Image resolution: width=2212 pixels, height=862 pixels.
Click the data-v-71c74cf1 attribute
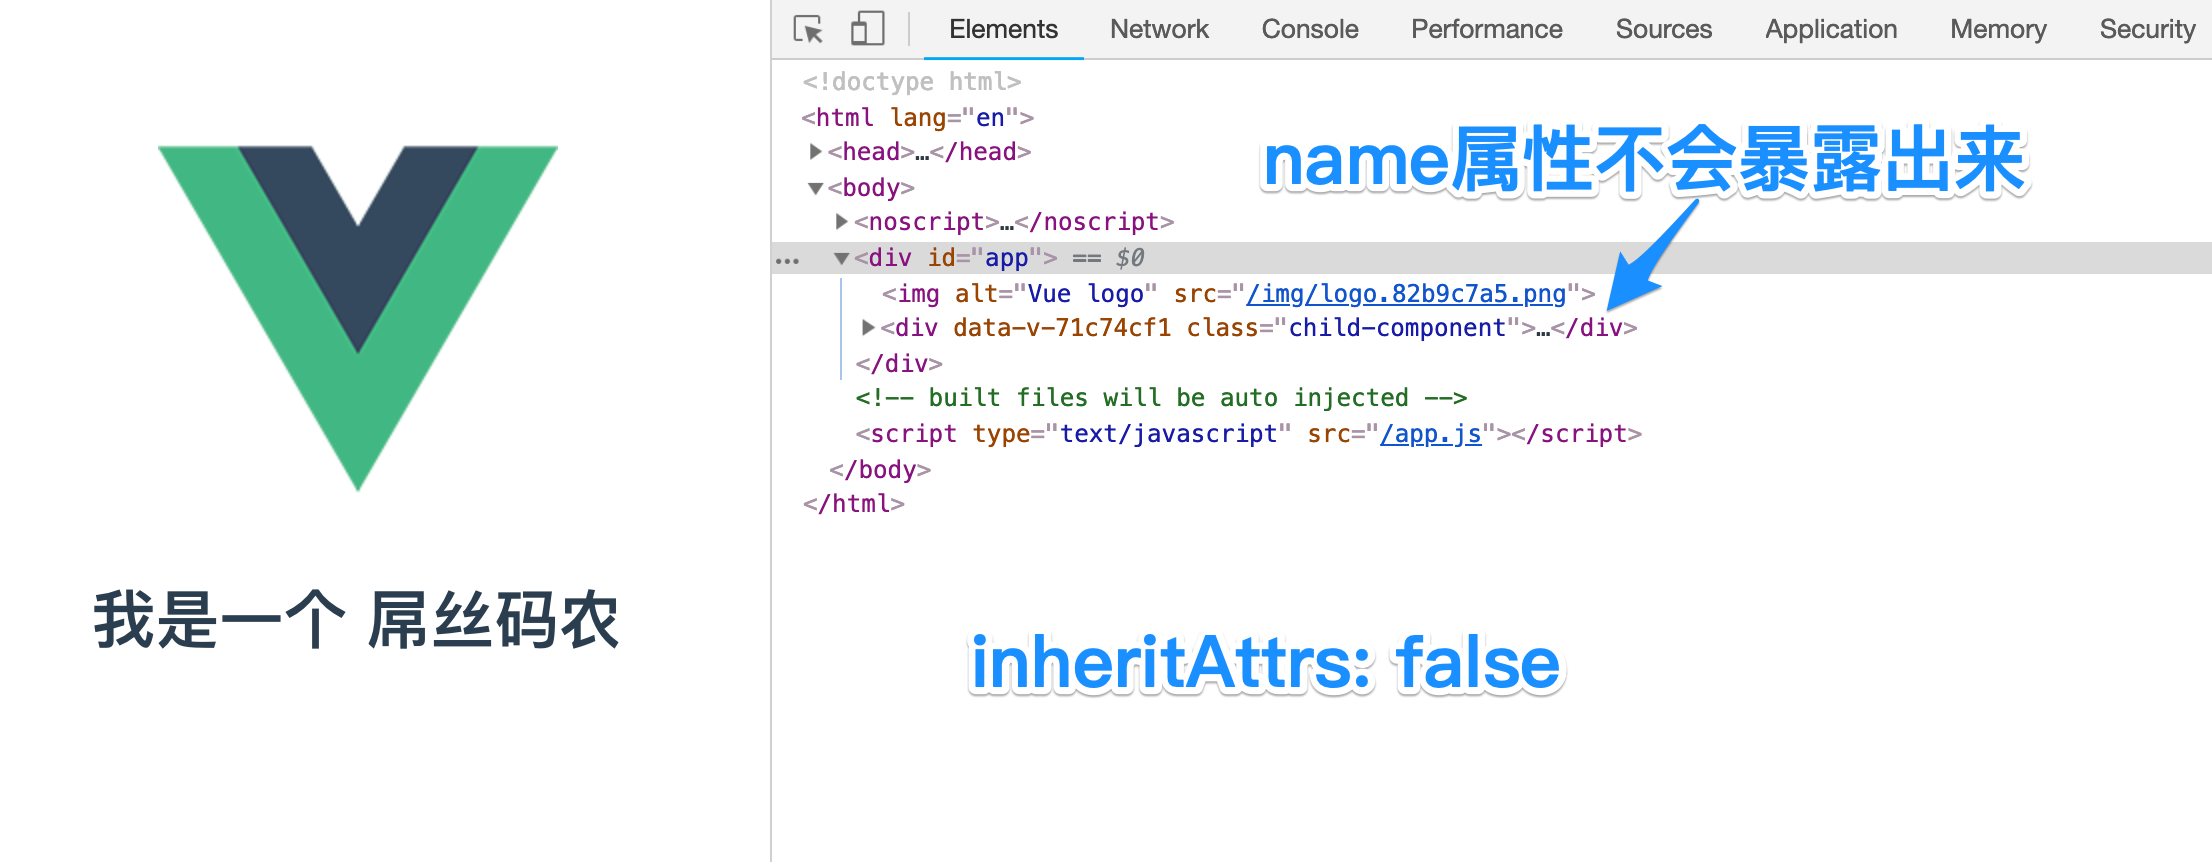point(1062,327)
